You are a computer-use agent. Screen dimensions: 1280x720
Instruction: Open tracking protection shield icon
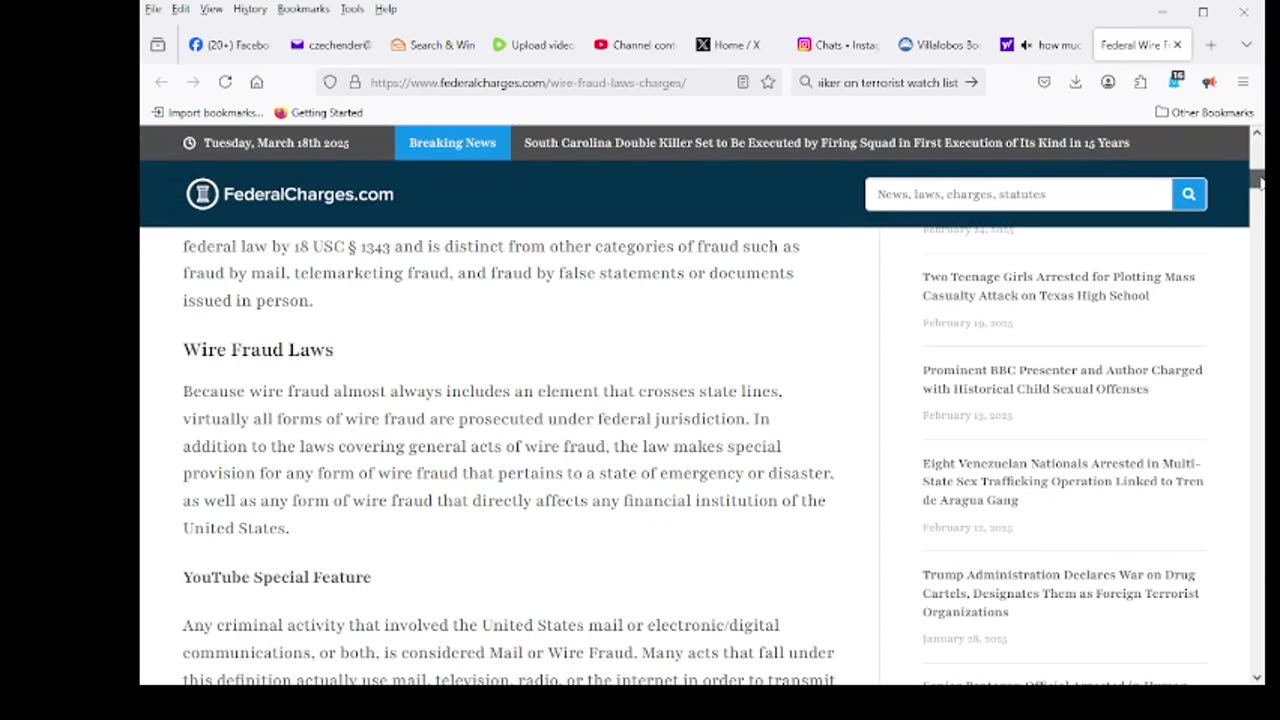click(x=330, y=82)
